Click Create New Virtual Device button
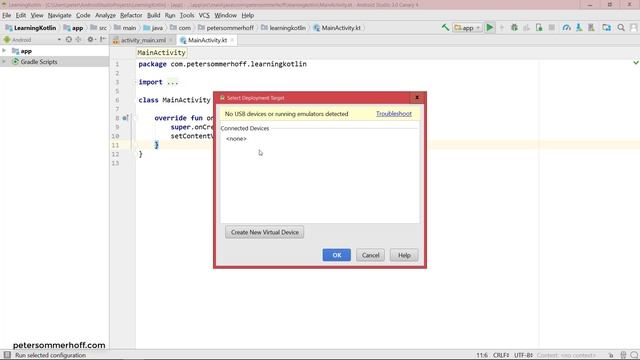The image size is (640, 360). tap(264, 232)
